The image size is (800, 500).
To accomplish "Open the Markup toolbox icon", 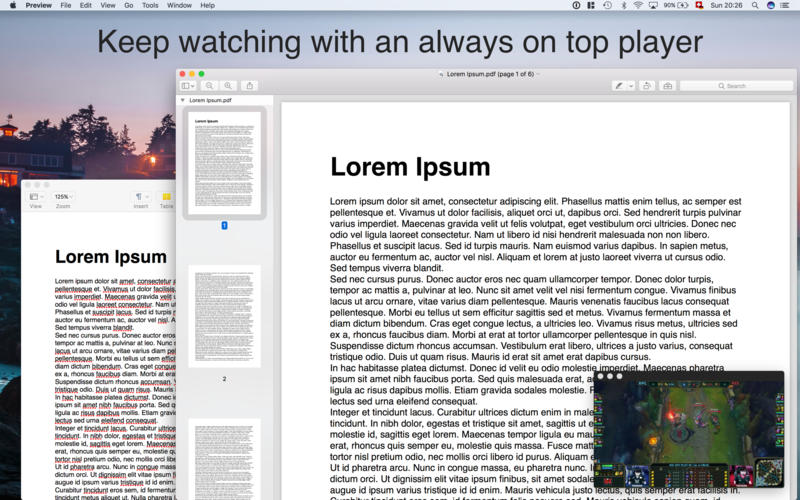I will pos(668,86).
